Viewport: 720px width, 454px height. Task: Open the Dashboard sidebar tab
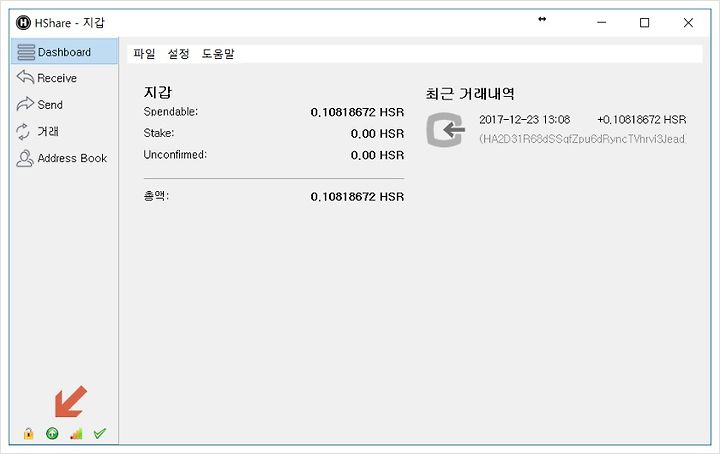point(64,51)
